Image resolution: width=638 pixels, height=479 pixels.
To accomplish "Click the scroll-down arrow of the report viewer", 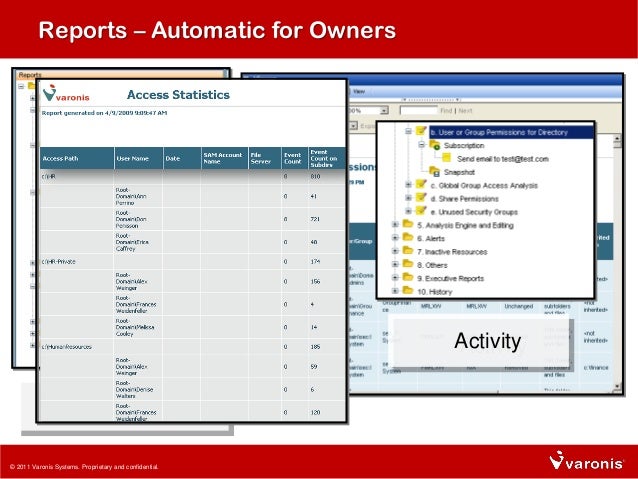I will coord(617,386).
